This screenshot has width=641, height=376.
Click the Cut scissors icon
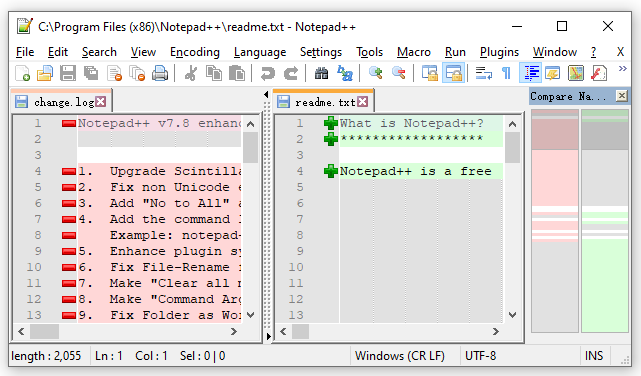pos(191,74)
